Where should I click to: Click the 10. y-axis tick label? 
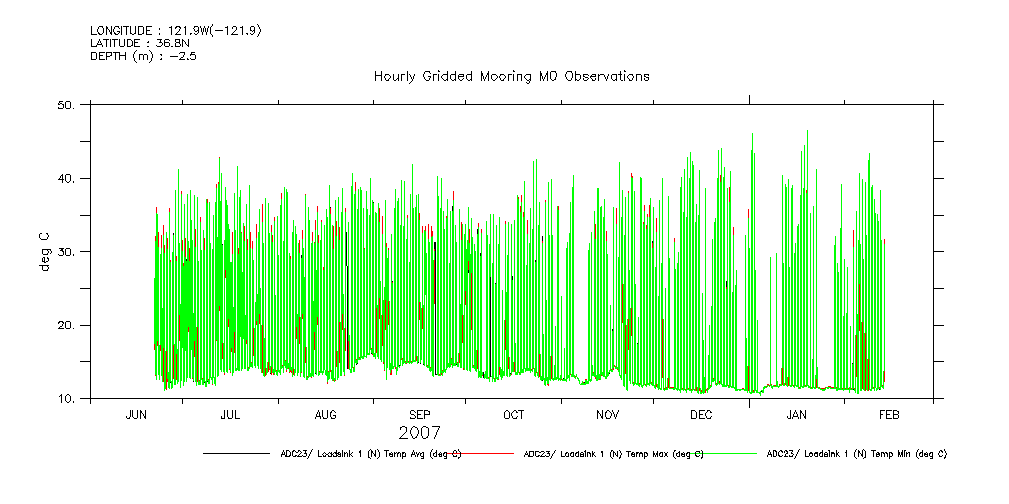(x=67, y=399)
